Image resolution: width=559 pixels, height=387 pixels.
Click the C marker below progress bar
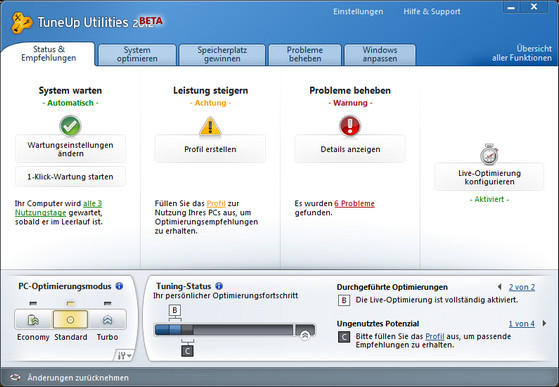point(187,351)
